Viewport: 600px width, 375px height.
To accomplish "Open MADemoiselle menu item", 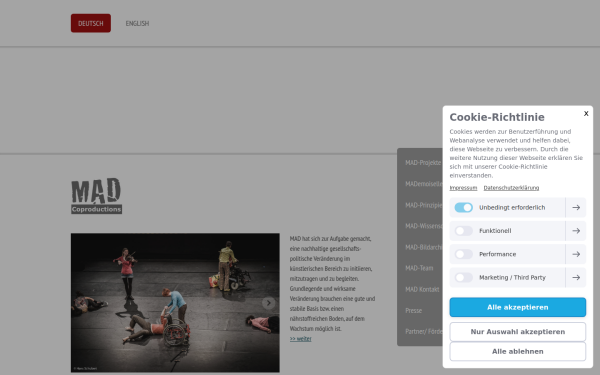I will 424,184.
